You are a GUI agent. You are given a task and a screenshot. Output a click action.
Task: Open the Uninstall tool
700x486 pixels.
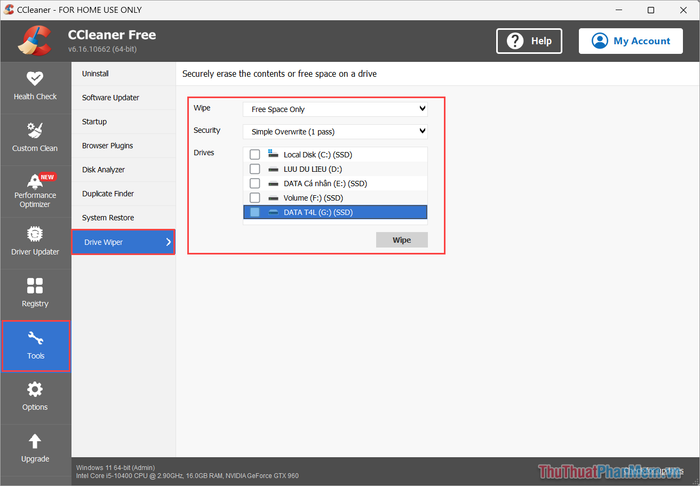tap(124, 74)
